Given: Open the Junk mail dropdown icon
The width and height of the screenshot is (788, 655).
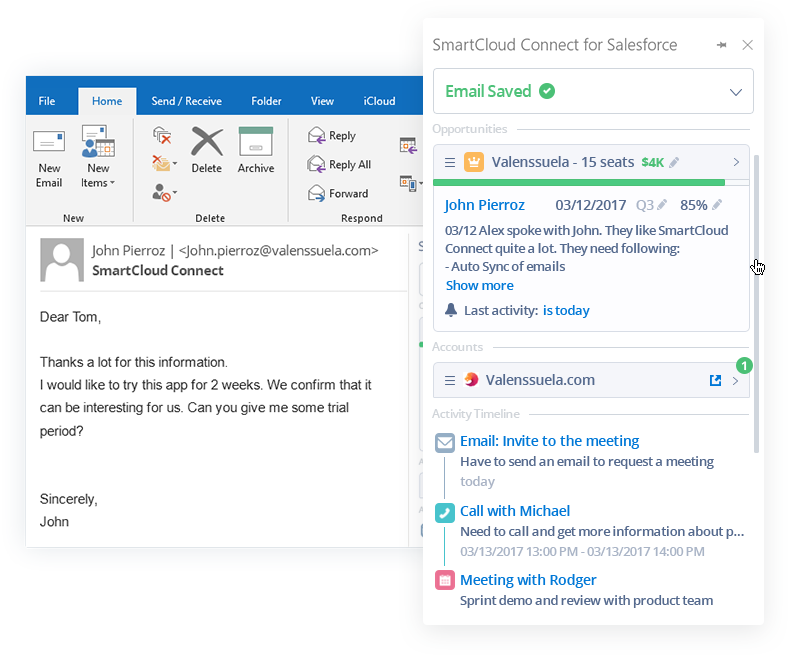Looking at the screenshot, I should (164, 192).
